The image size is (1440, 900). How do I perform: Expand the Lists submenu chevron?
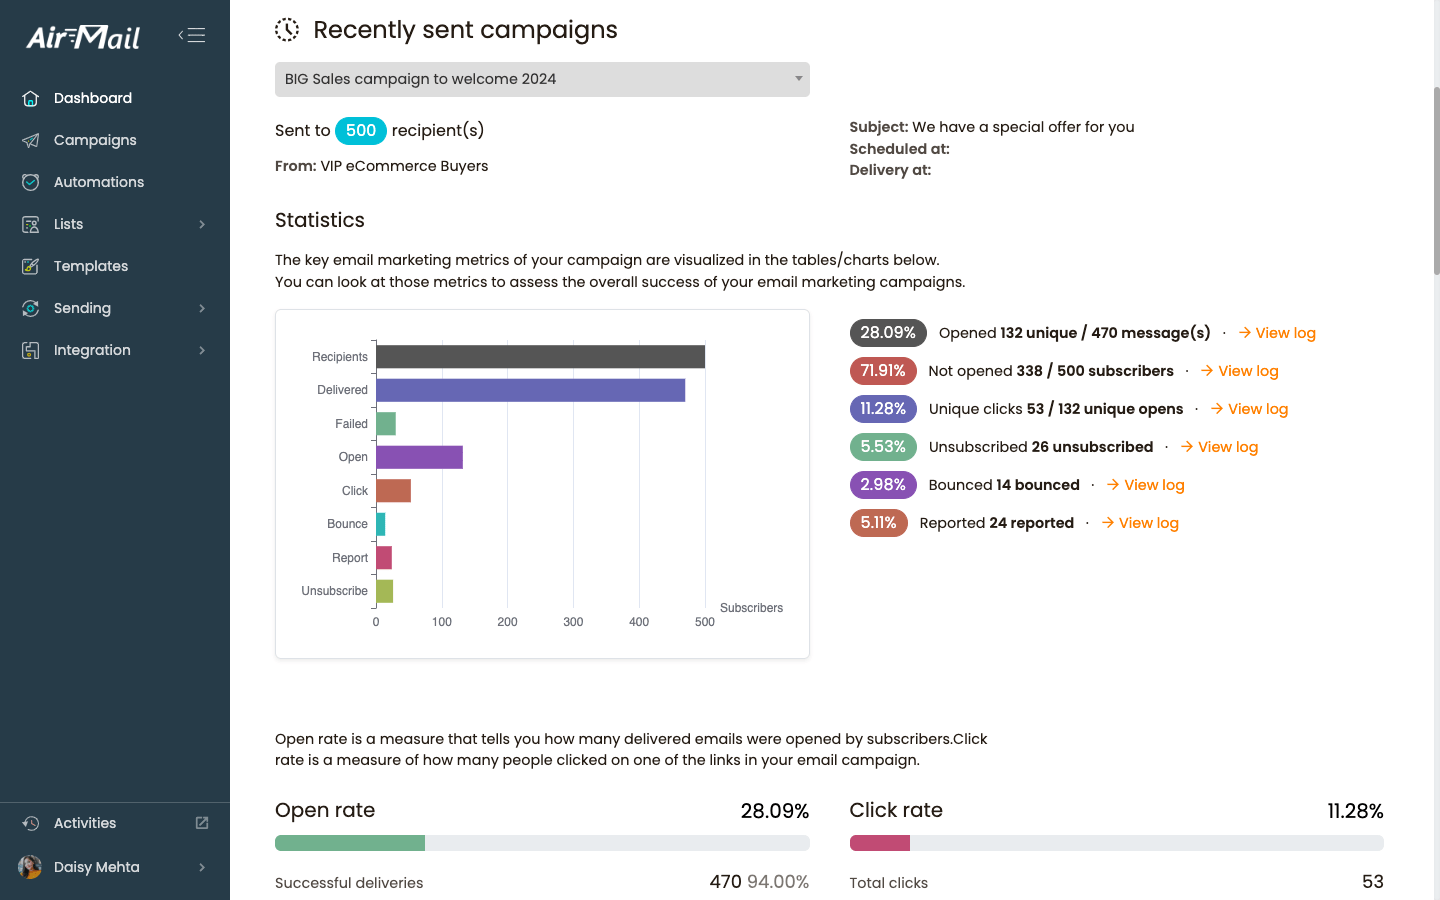click(x=202, y=224)
